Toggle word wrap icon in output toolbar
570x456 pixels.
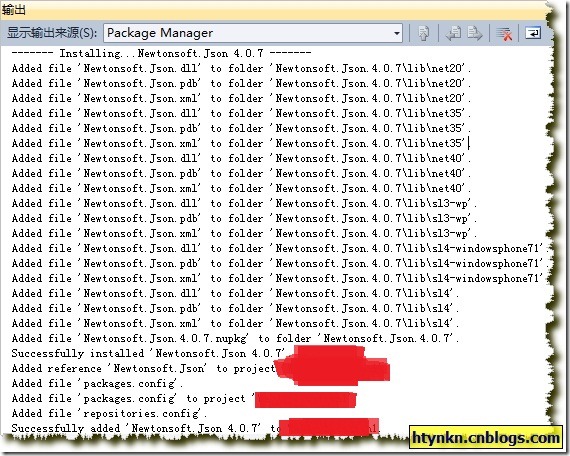click(x=533, y=33)
